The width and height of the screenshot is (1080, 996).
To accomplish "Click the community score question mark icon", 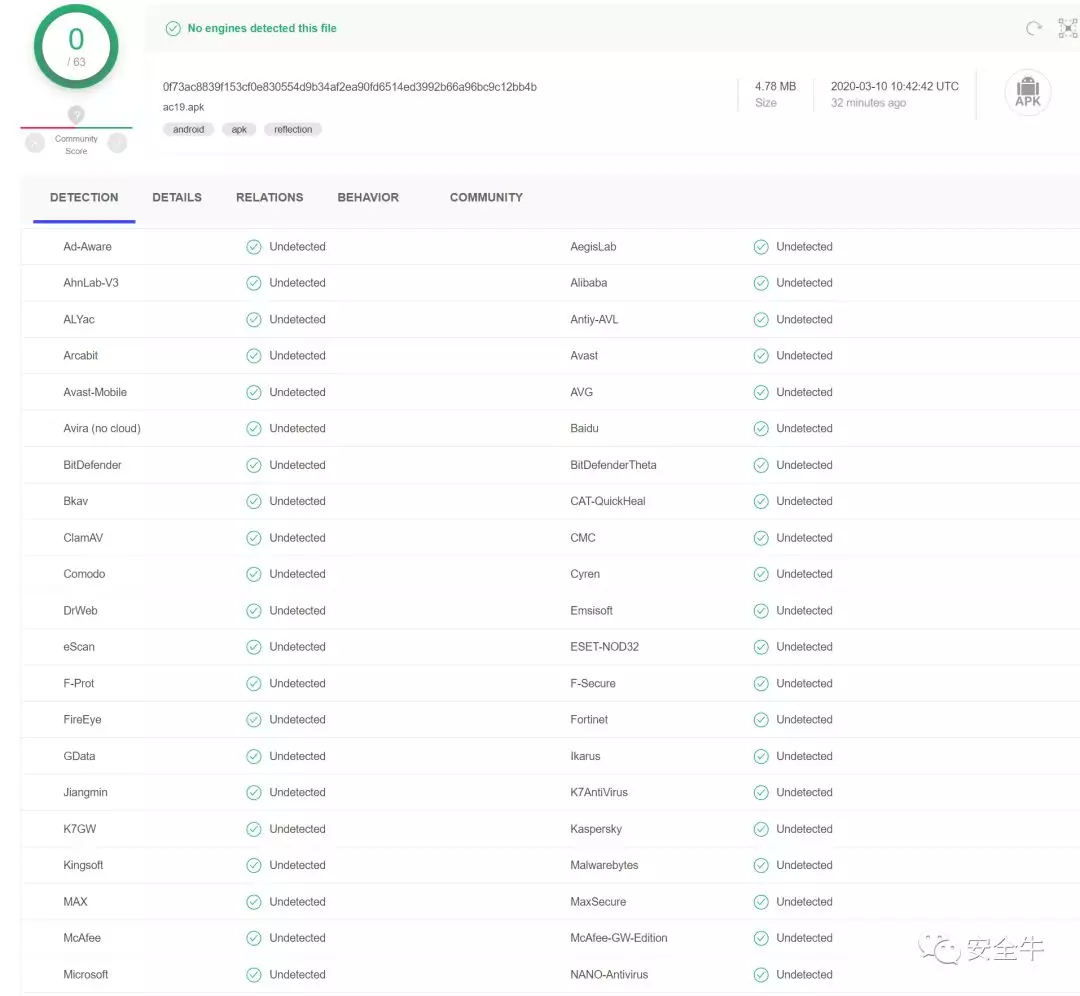I will pos(76,115).
